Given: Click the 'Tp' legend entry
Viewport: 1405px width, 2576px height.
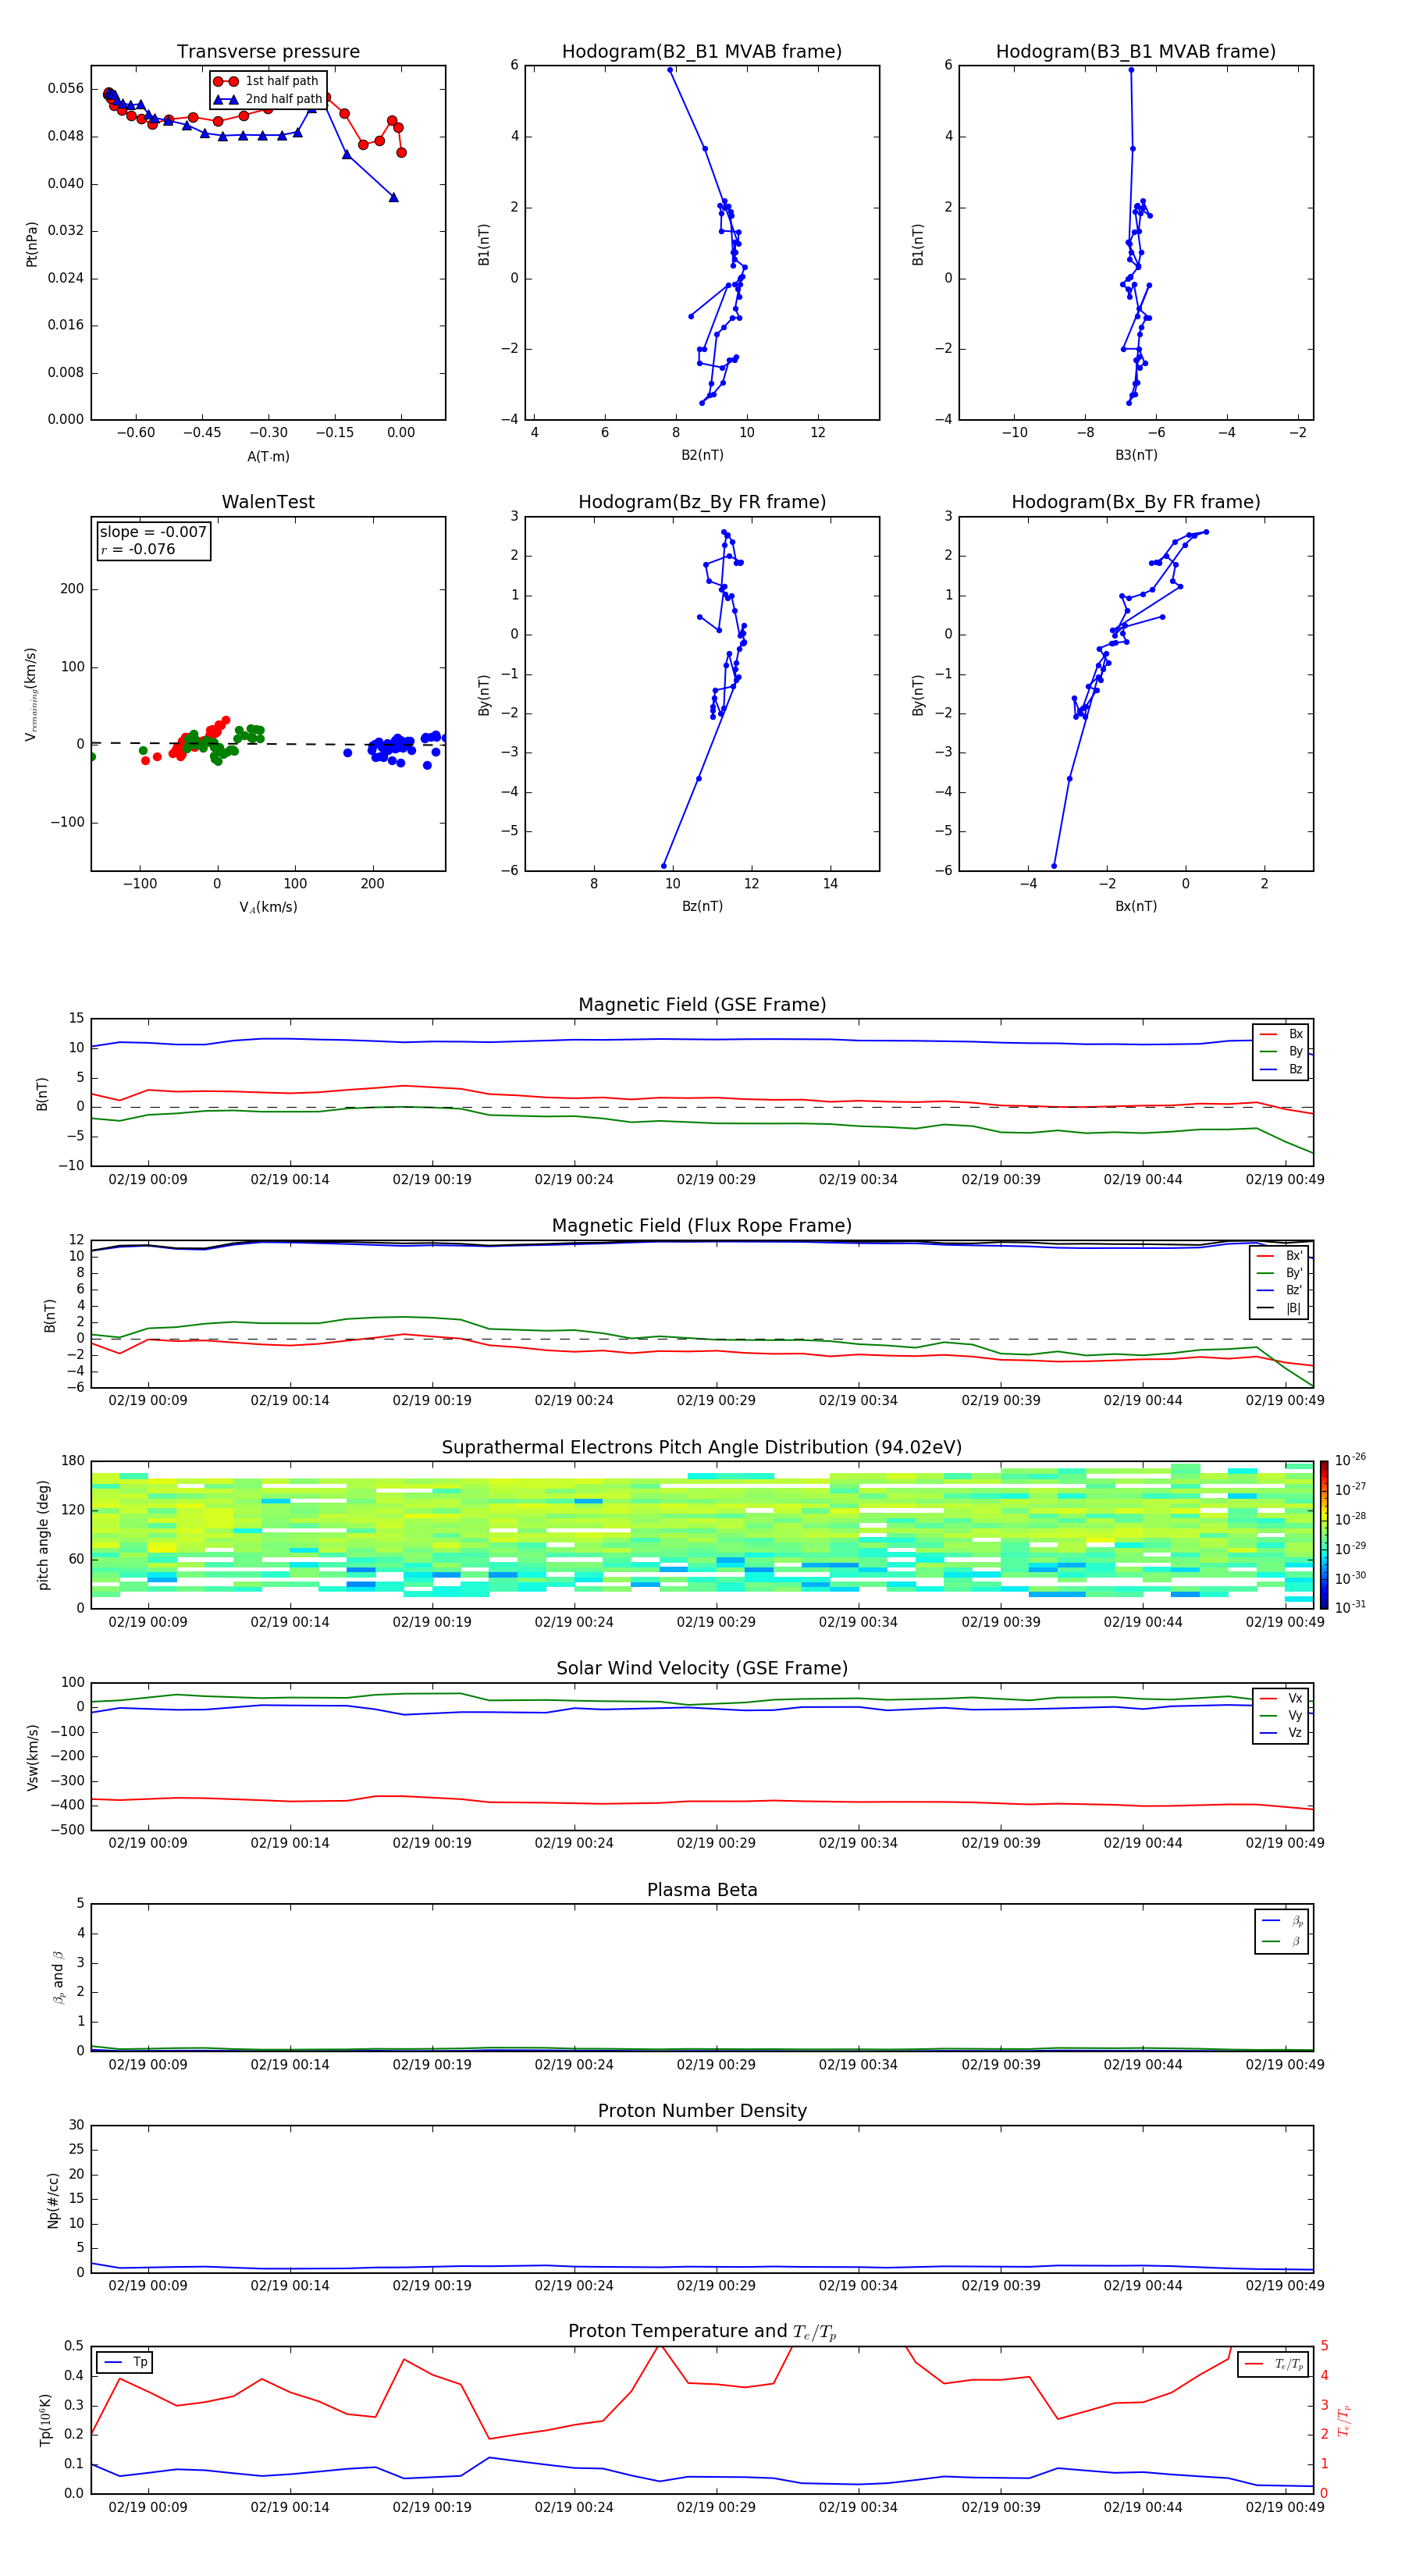Looking at the screenshot, I should tap(126, 2363).
